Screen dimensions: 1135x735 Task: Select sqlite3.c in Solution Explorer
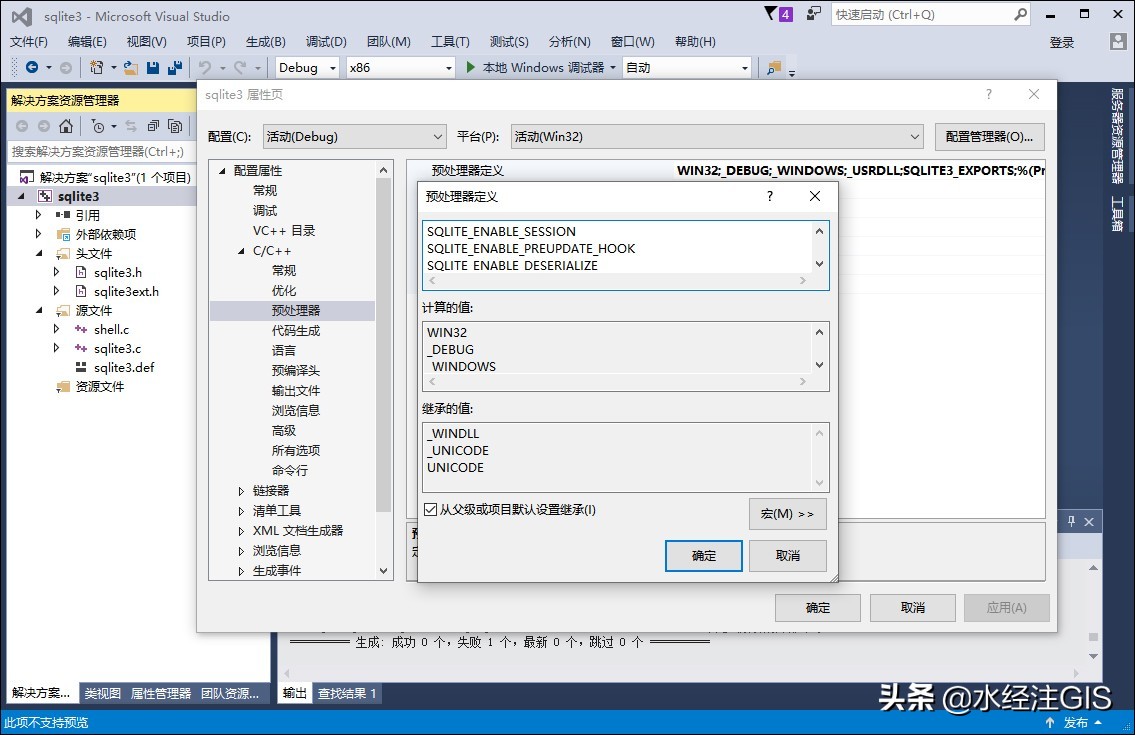point(117,348)
